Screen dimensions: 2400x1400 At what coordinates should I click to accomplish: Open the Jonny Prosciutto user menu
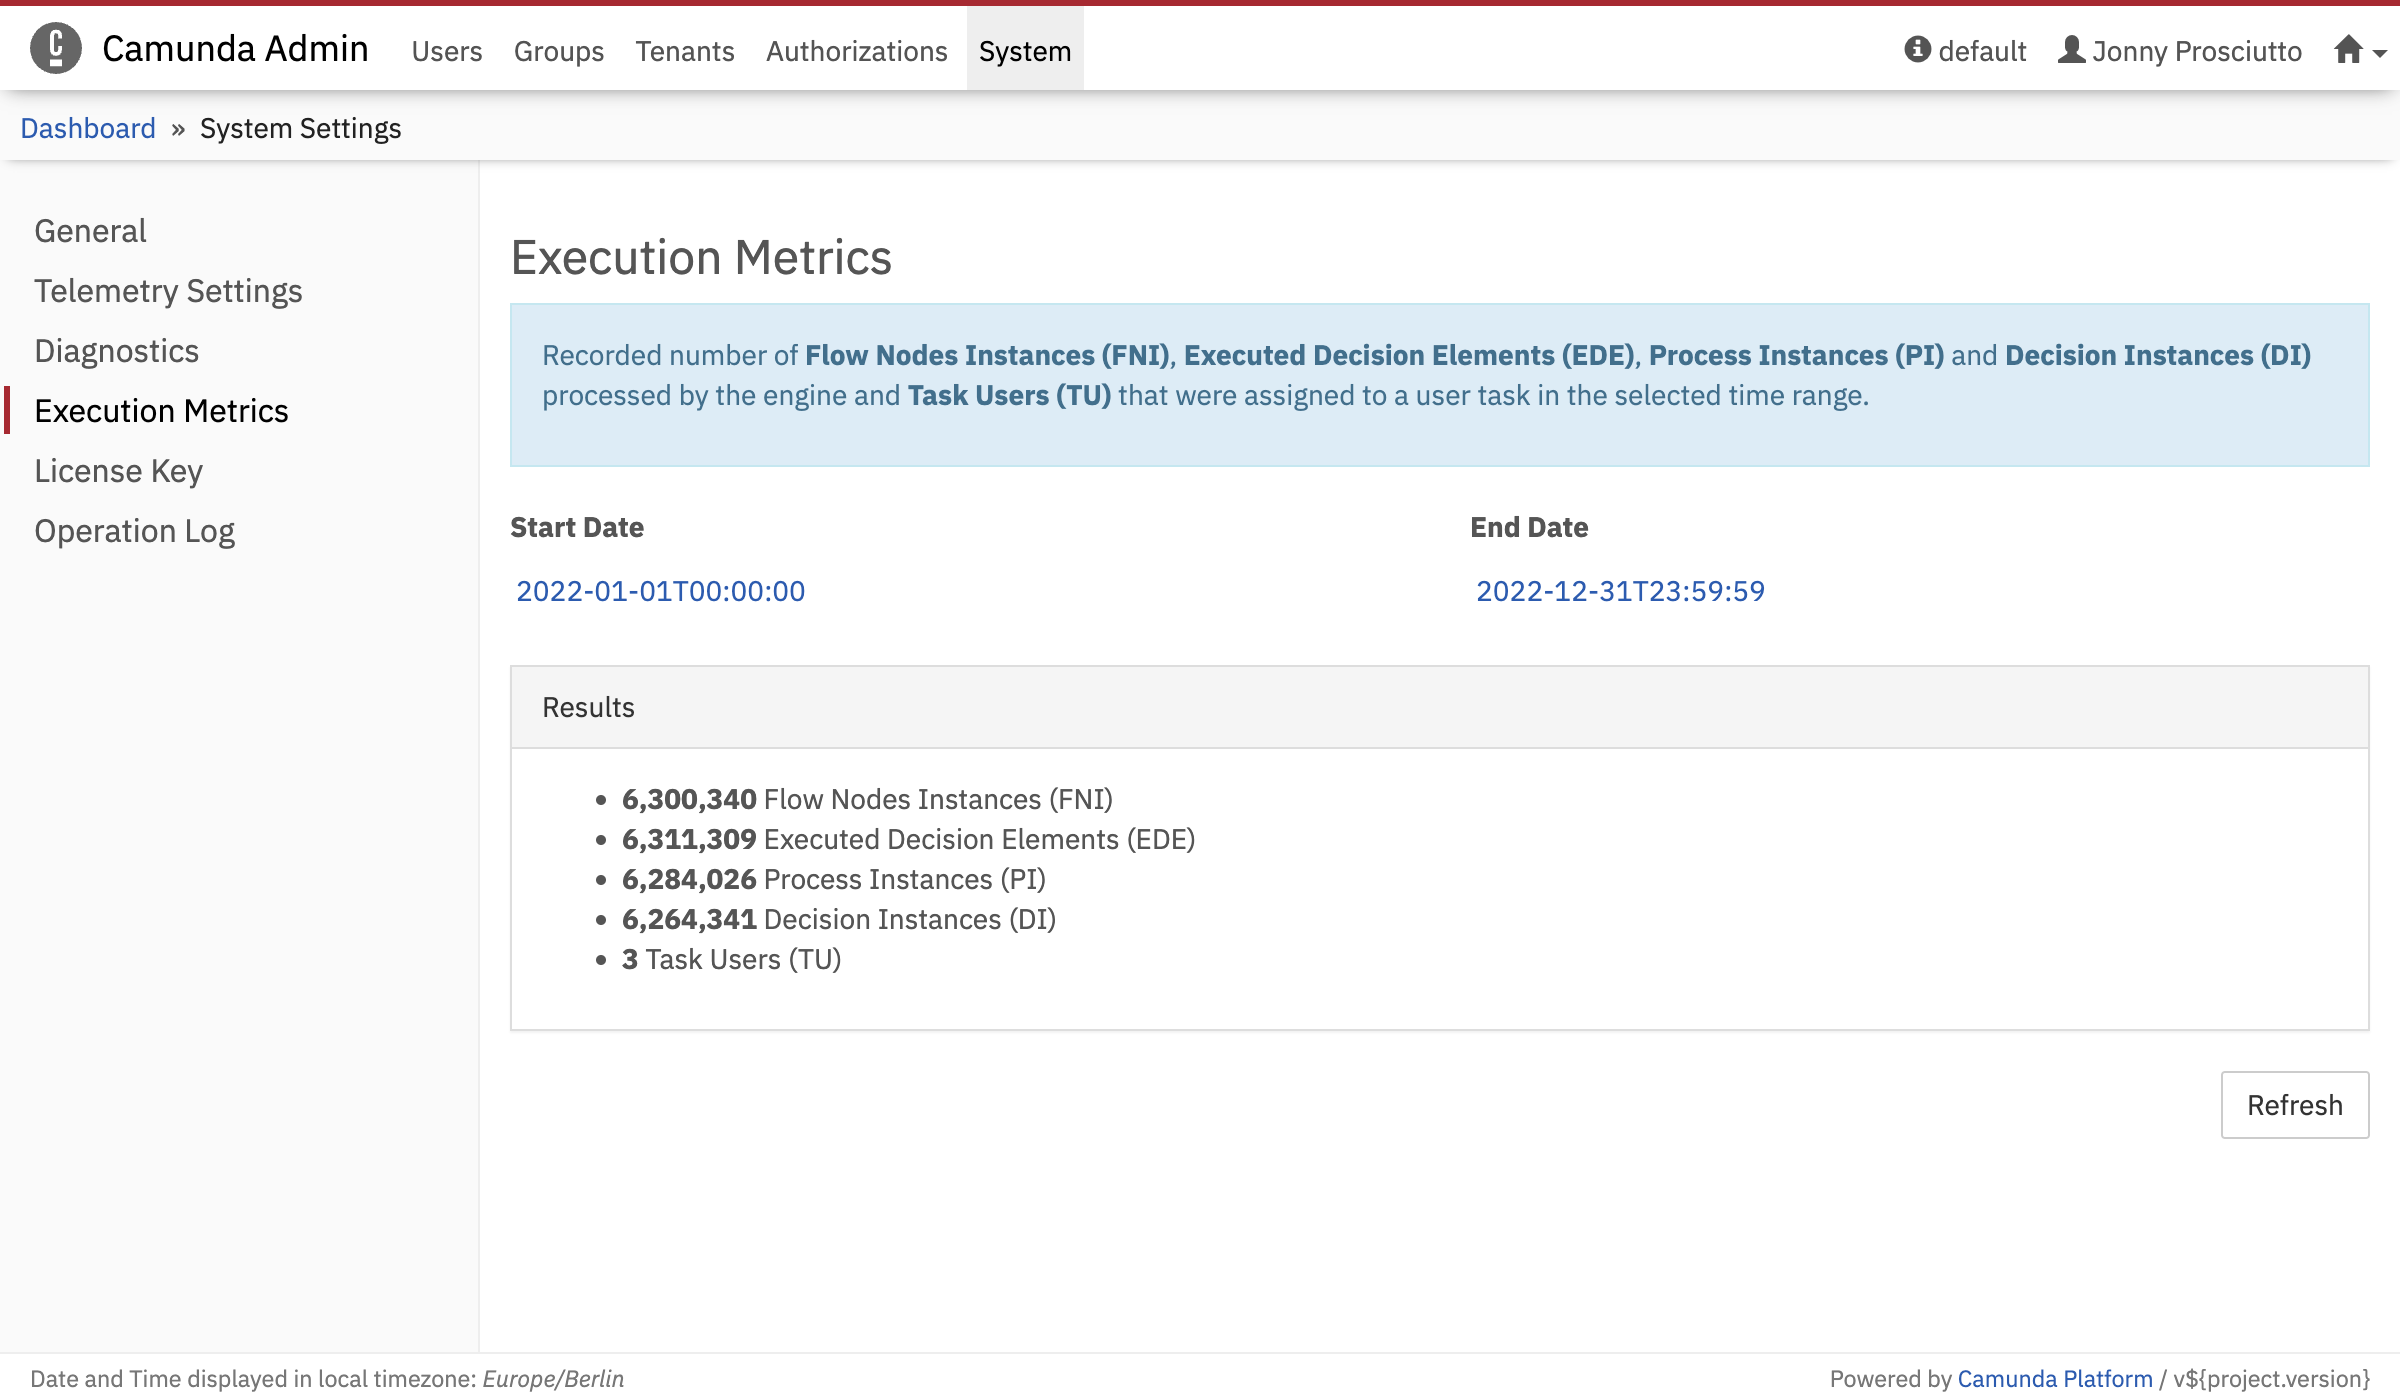pyautogui.click(x=2179, y=50)
